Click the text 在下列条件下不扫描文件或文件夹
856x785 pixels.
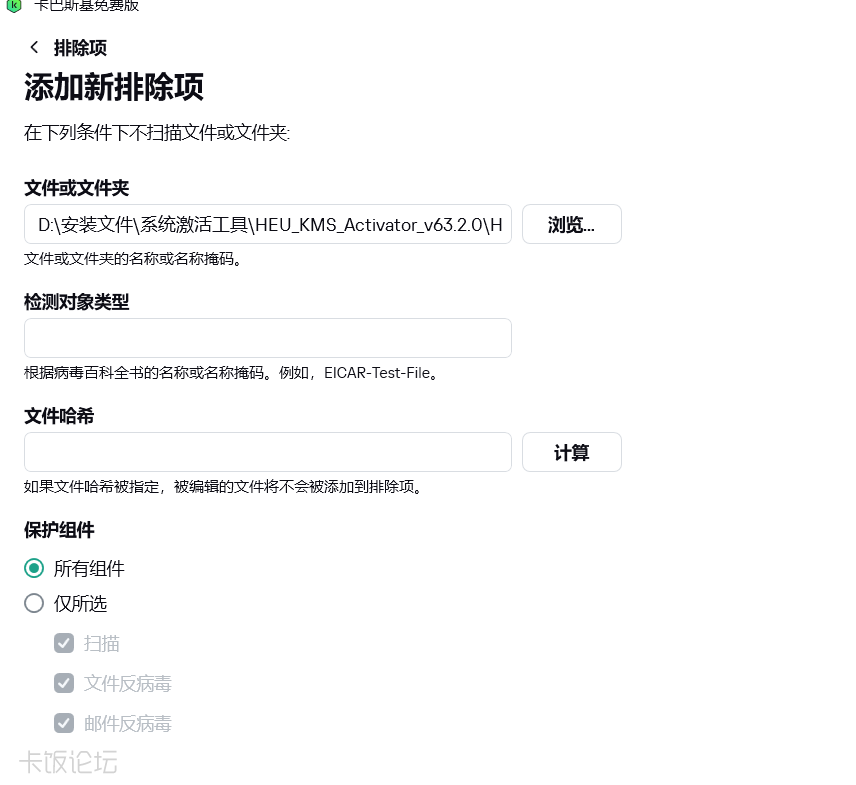point(157,133)
